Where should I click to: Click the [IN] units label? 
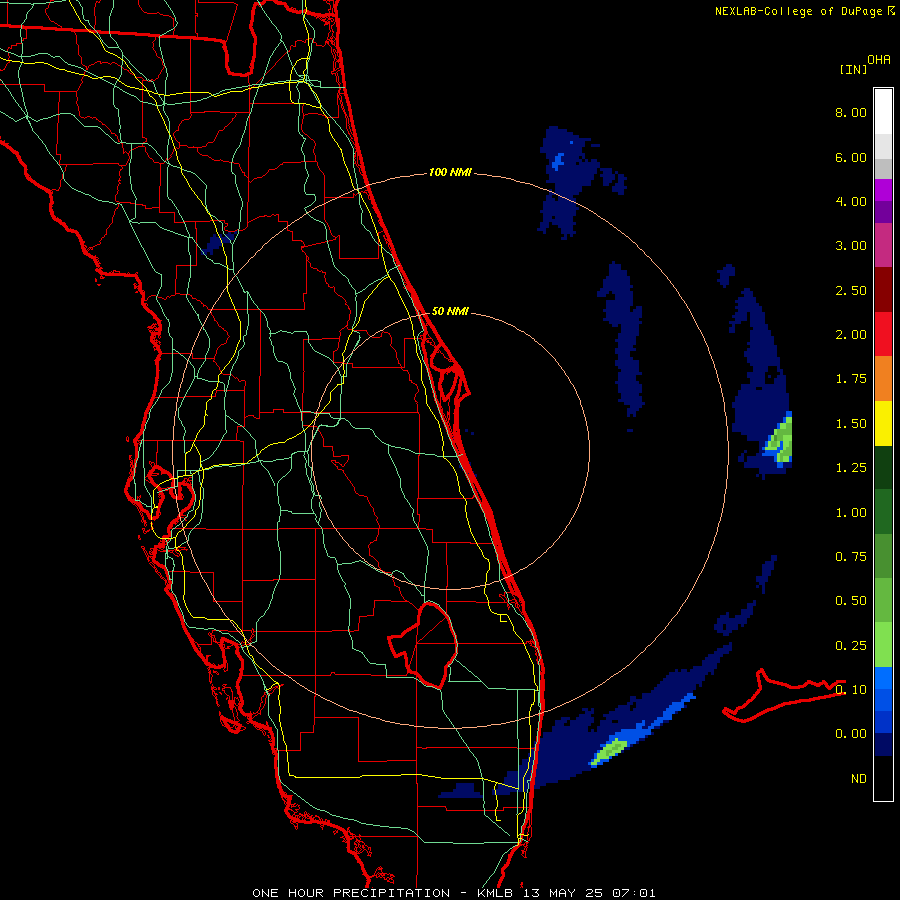click(x=853, y=69)
